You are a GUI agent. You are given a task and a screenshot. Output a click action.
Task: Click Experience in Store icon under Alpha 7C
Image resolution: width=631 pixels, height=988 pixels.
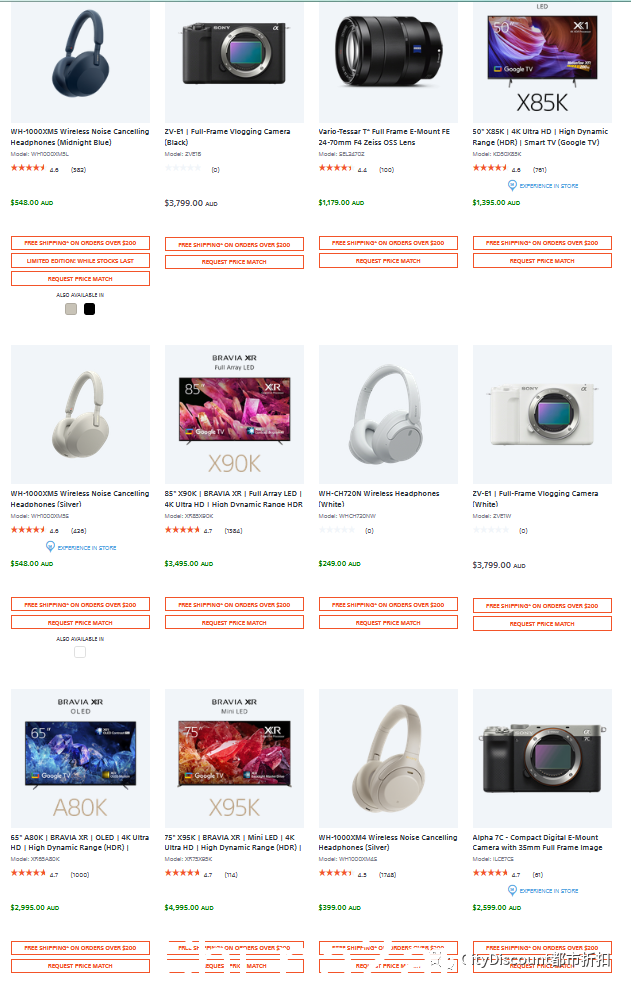(512, 890)
